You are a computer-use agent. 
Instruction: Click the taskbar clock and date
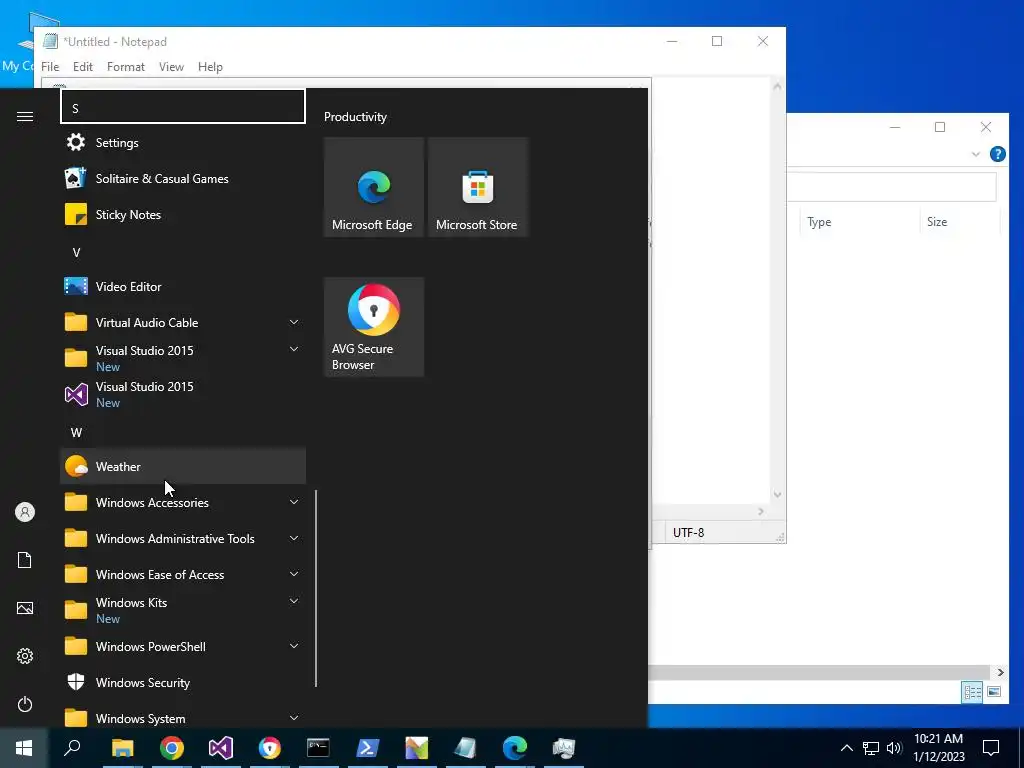pyautogui.click(x=938, y=748)
